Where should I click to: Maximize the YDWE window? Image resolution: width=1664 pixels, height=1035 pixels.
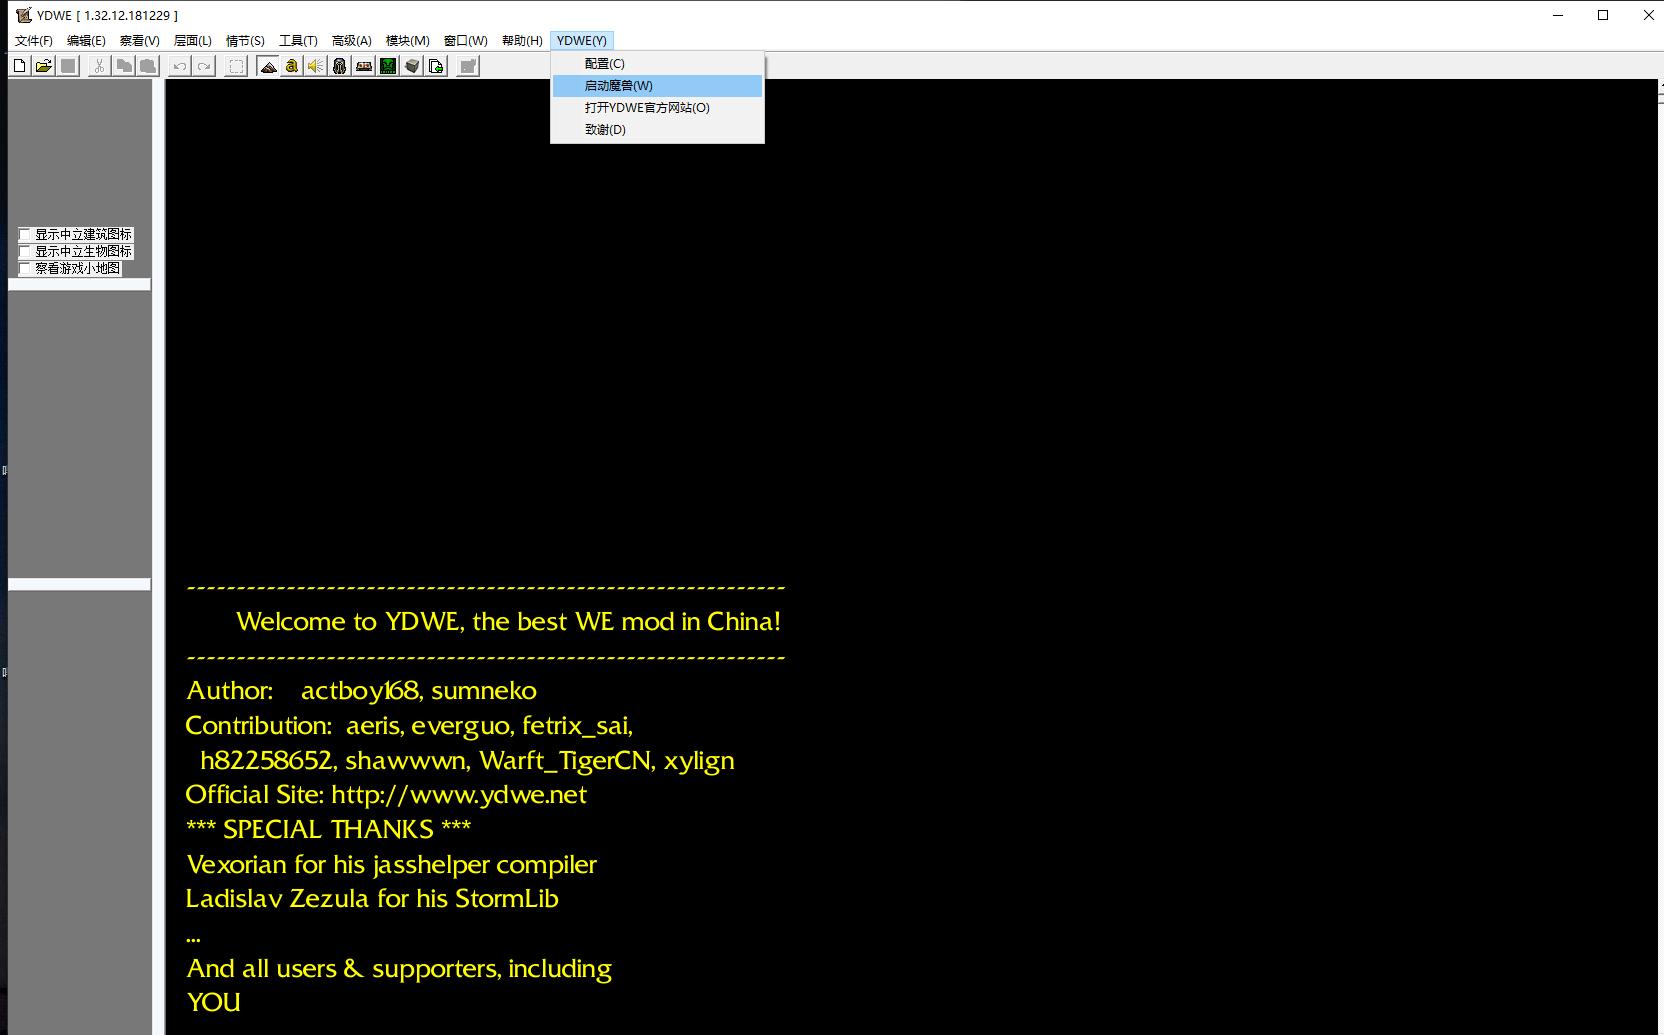pyautogui.click(x=1603, y=15)
